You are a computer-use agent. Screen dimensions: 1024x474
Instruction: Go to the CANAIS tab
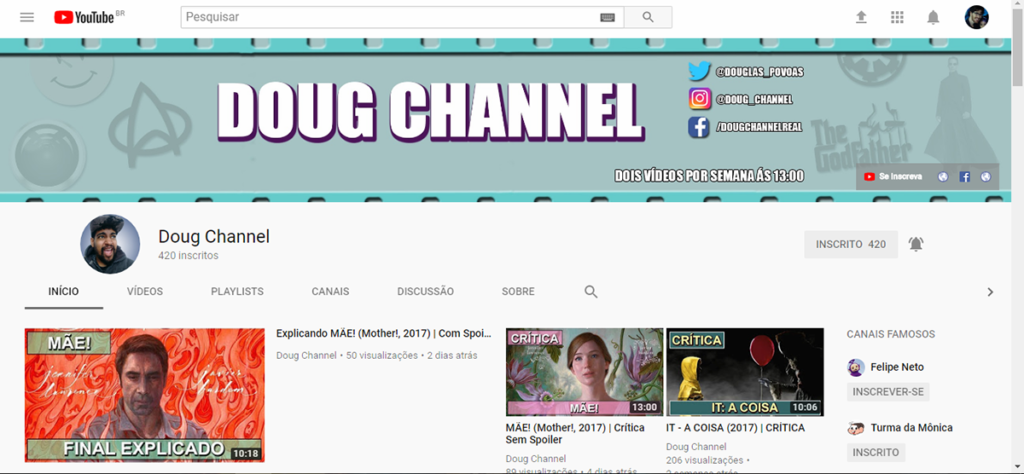(330, 292)
